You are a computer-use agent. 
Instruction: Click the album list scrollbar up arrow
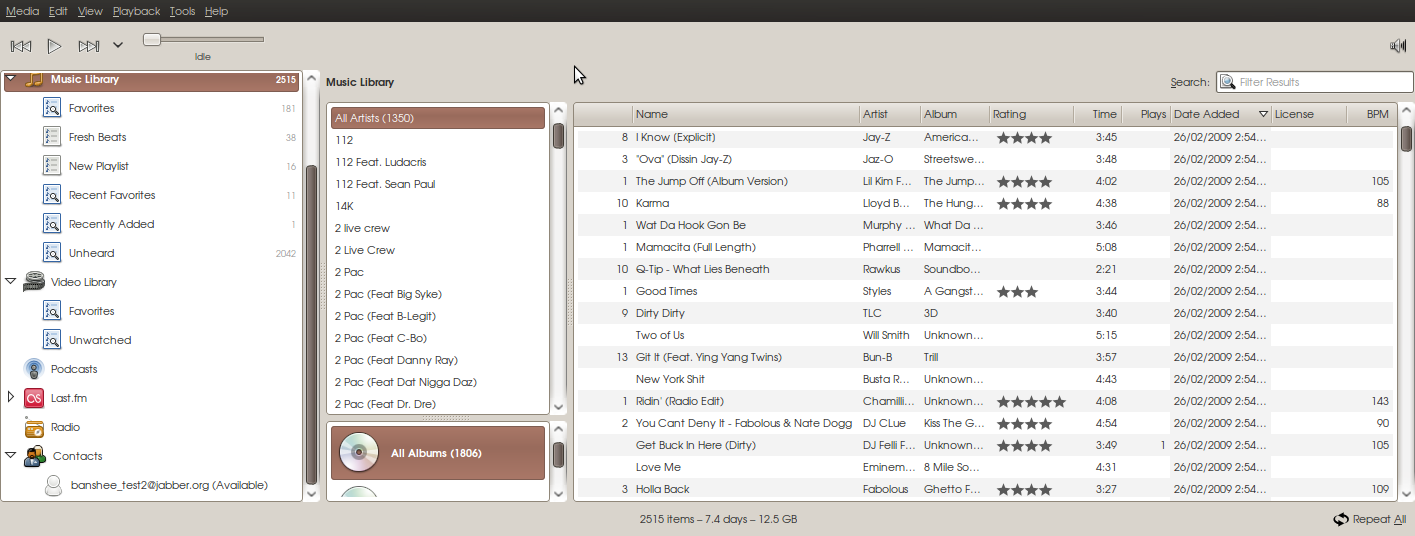559,429
